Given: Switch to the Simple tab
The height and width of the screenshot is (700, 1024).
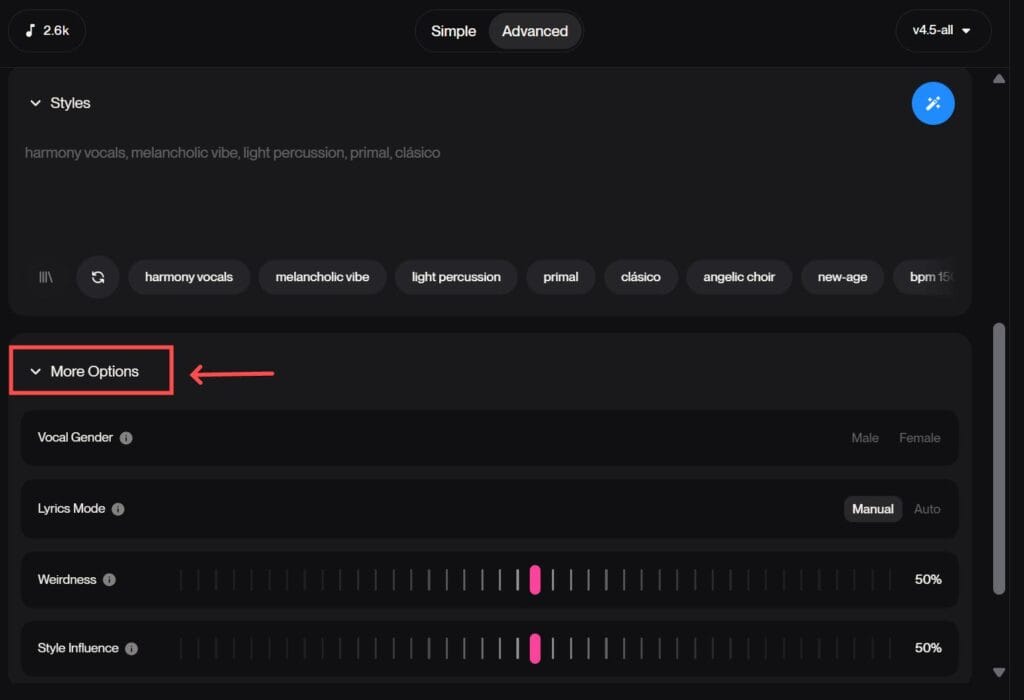Looking at the screenshot, I should pyautogui.click(x=453, y=31).
